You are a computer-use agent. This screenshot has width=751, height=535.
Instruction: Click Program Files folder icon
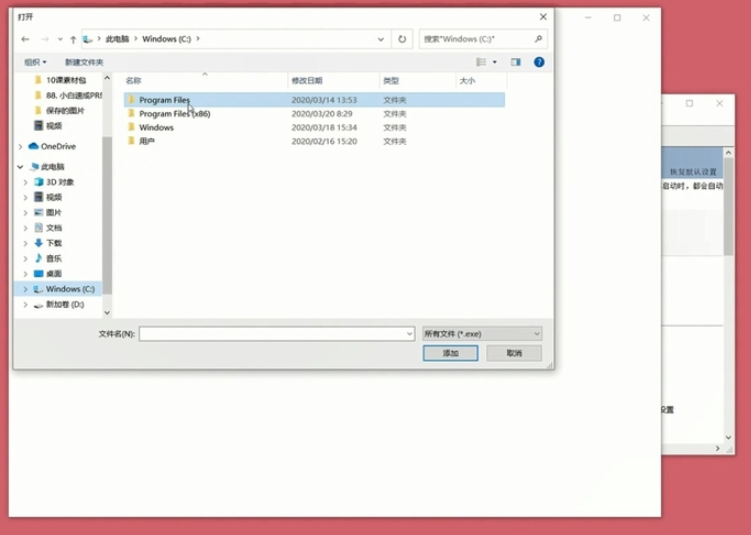[x=131, y=100]
